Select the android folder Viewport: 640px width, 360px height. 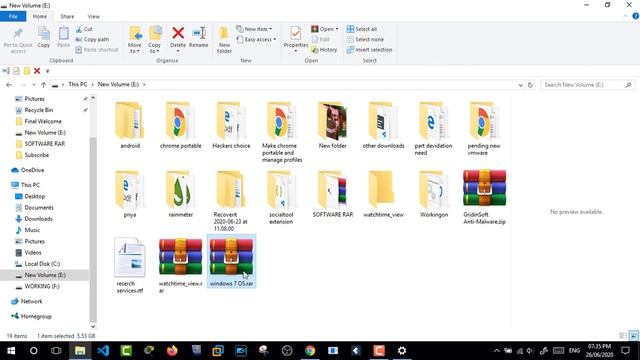(130, 126)
